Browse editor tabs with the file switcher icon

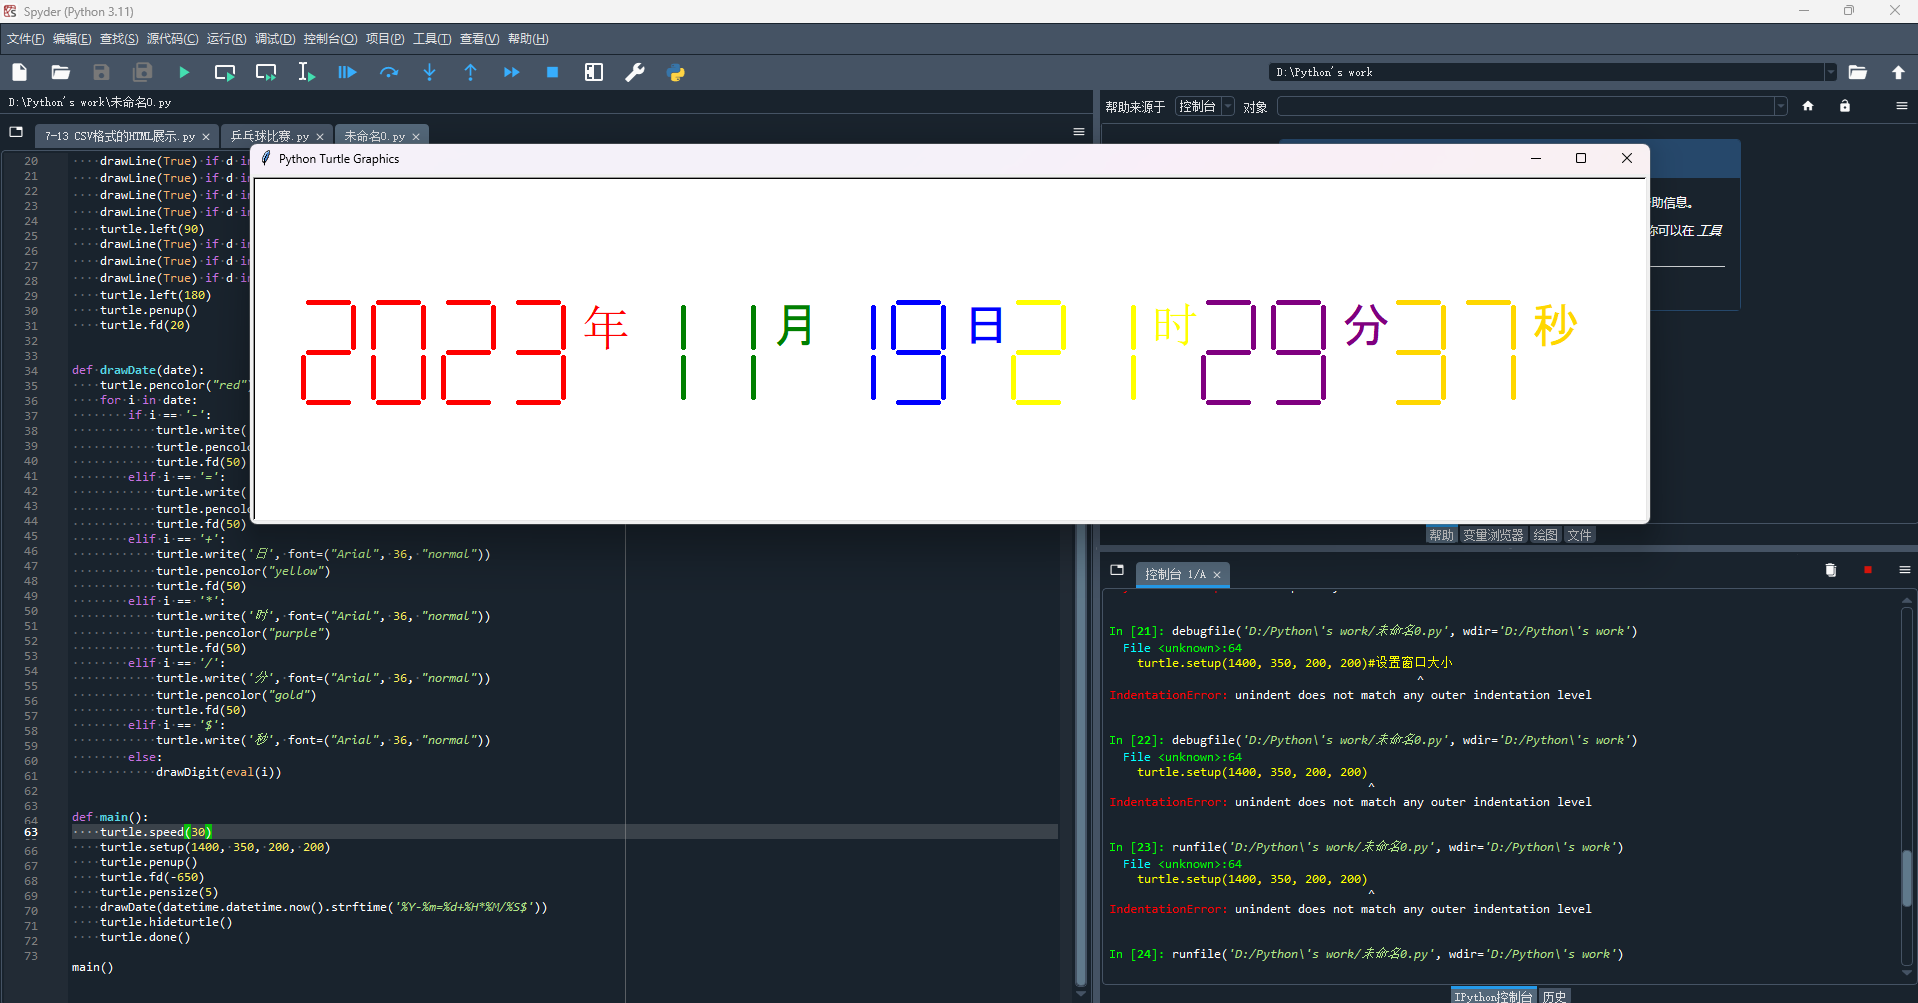coord(16,132)
